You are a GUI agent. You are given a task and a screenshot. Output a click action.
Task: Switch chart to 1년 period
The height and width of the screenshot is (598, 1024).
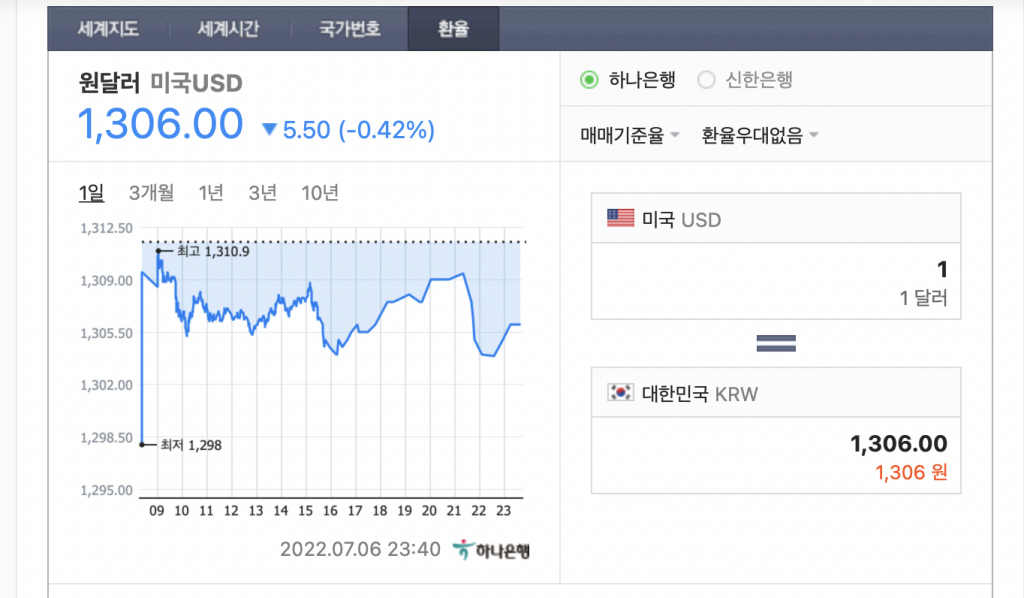pyautogui.click(x=211, y=192)
